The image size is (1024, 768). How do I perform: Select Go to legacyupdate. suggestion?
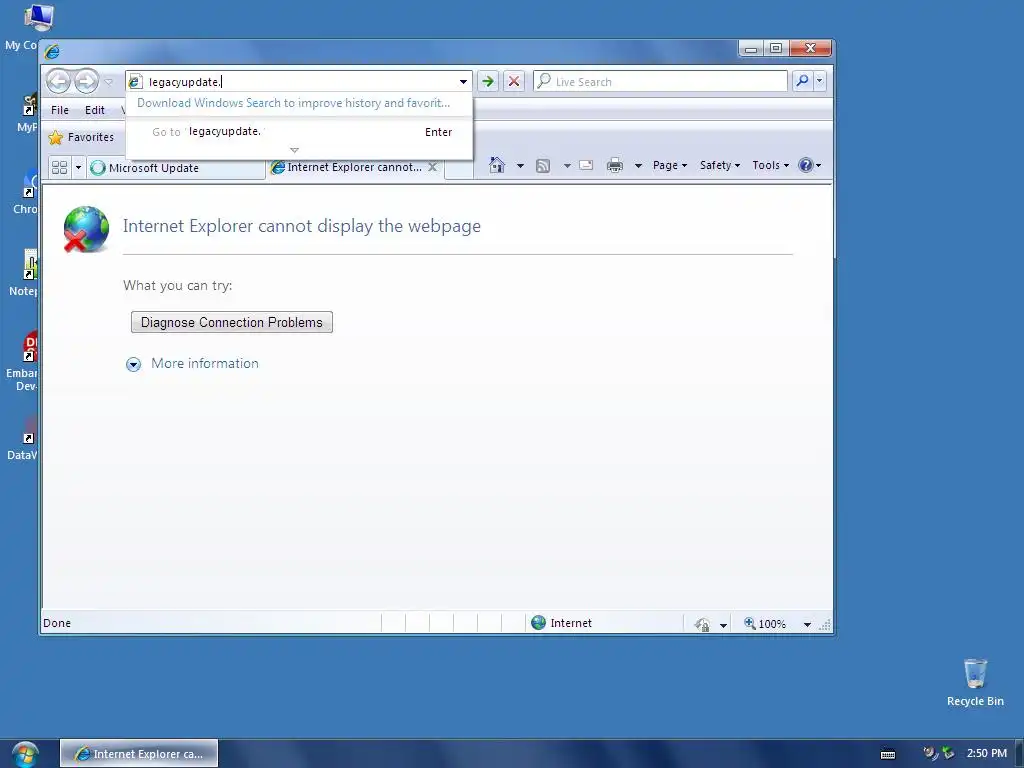(x=299, y=132)
